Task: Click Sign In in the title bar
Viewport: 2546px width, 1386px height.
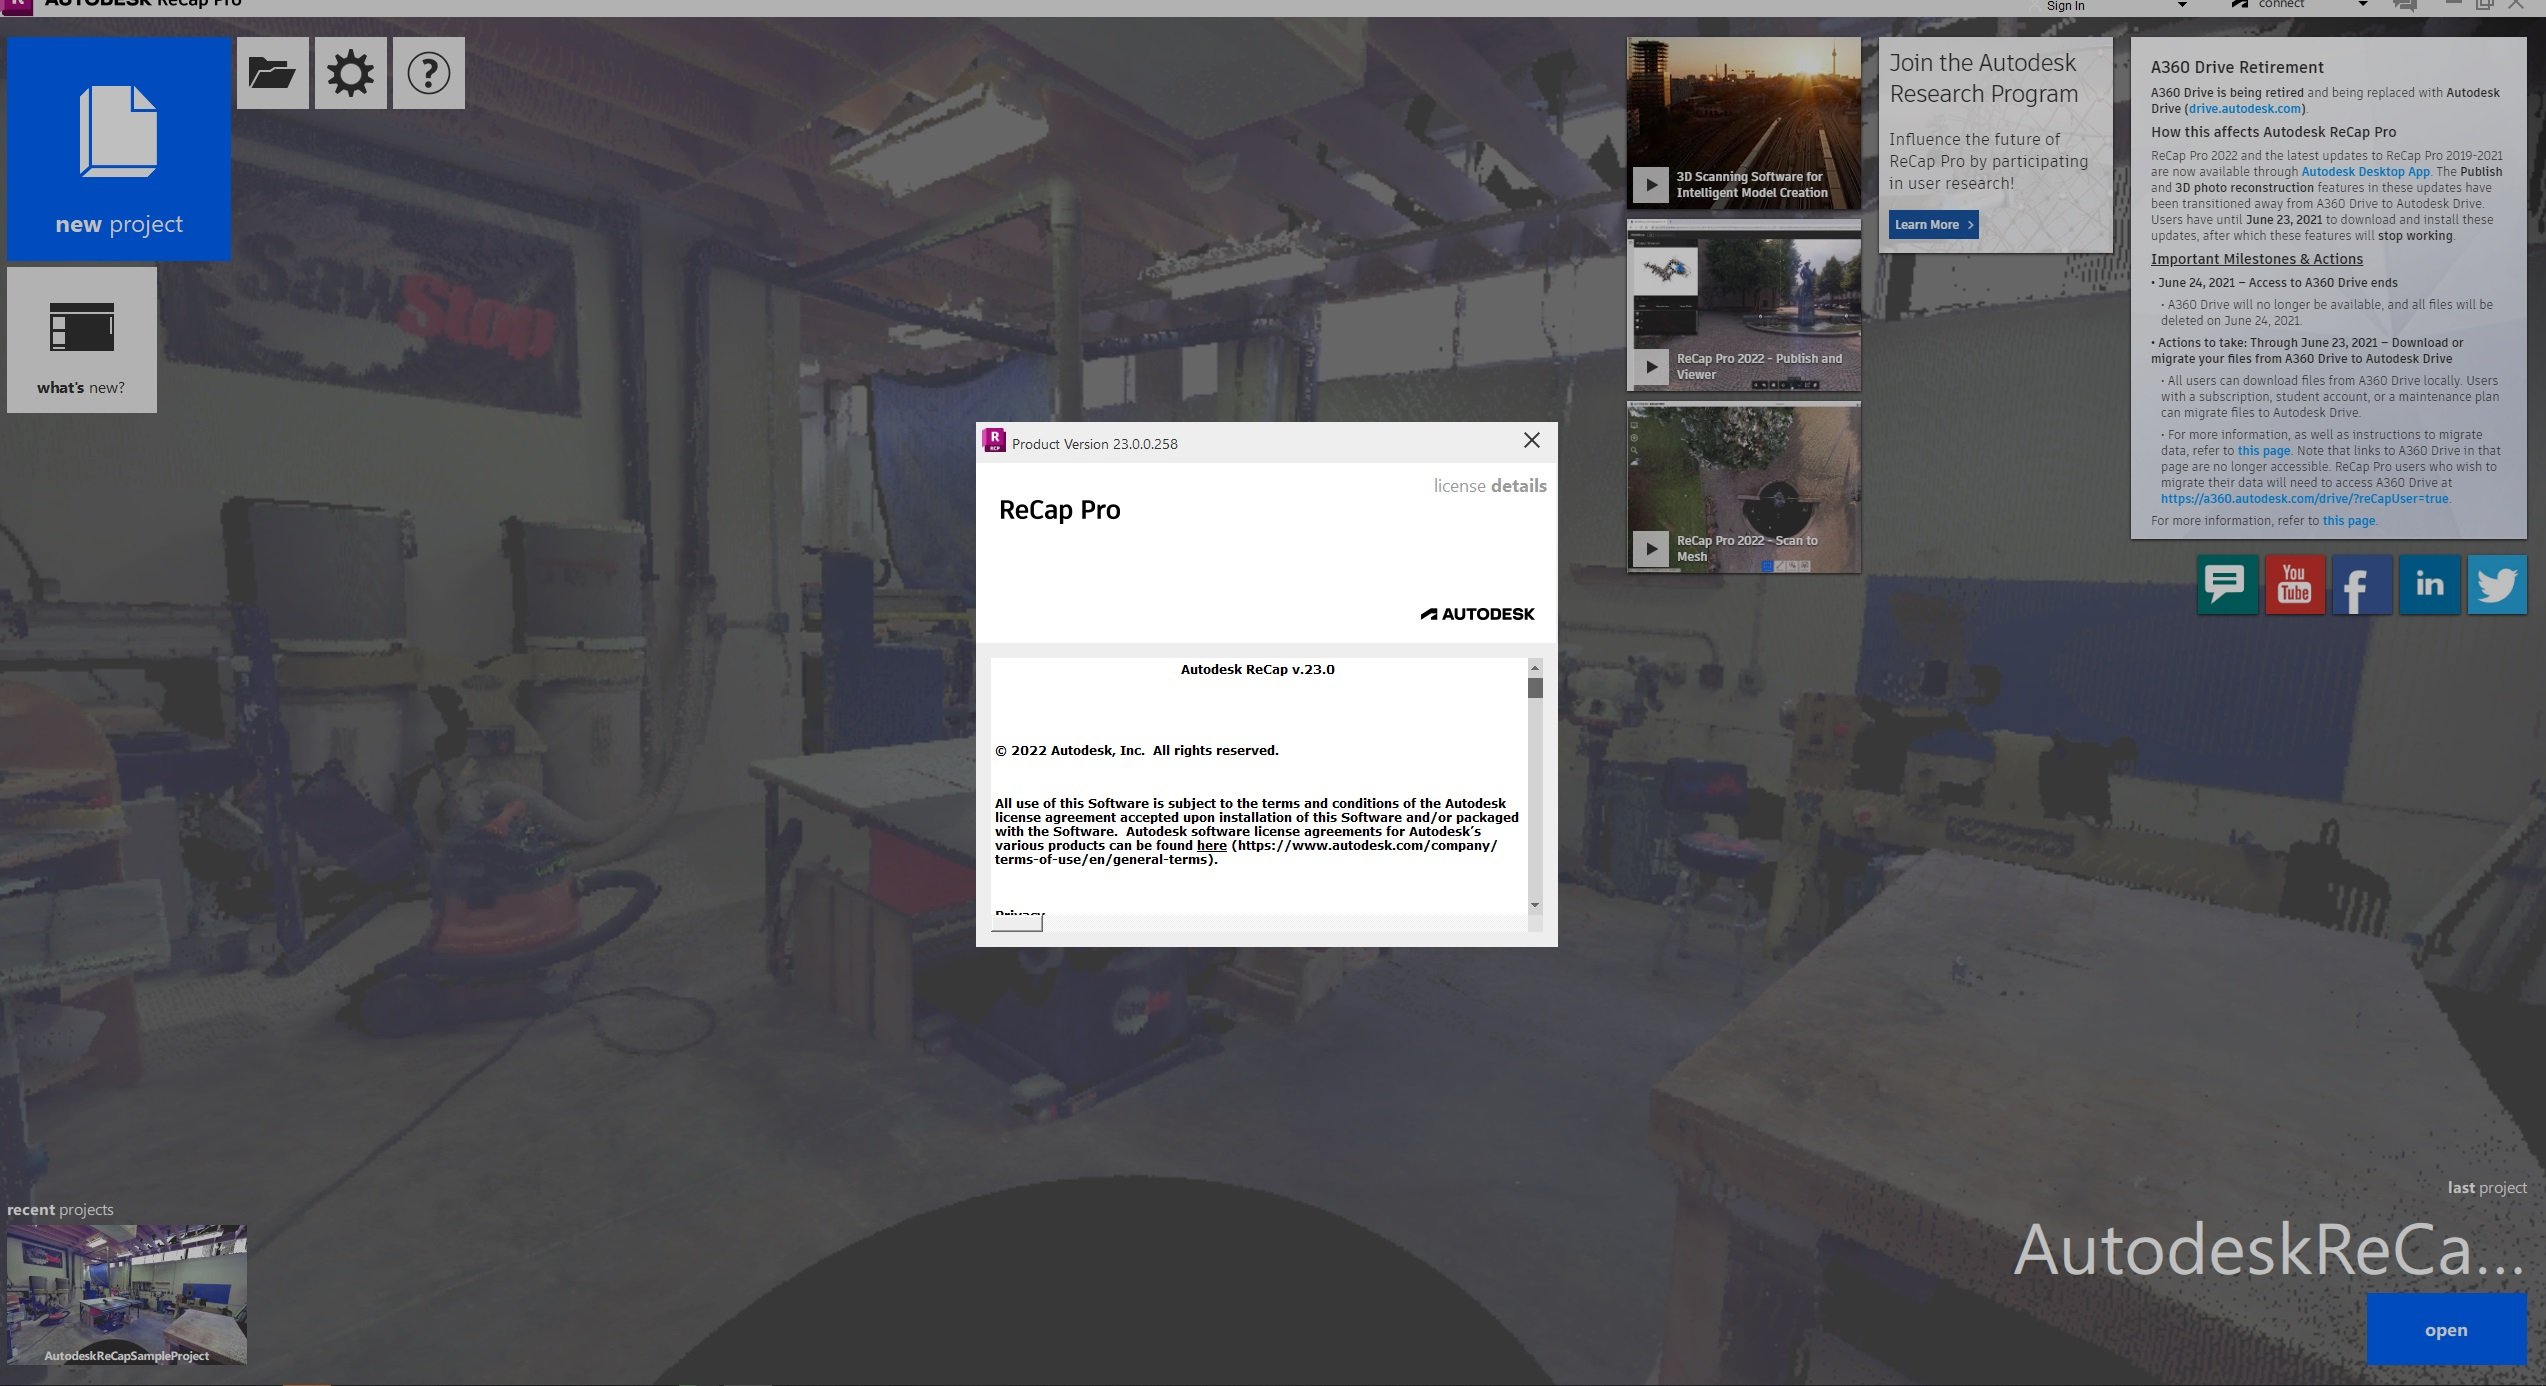Action: point(2065,6)
